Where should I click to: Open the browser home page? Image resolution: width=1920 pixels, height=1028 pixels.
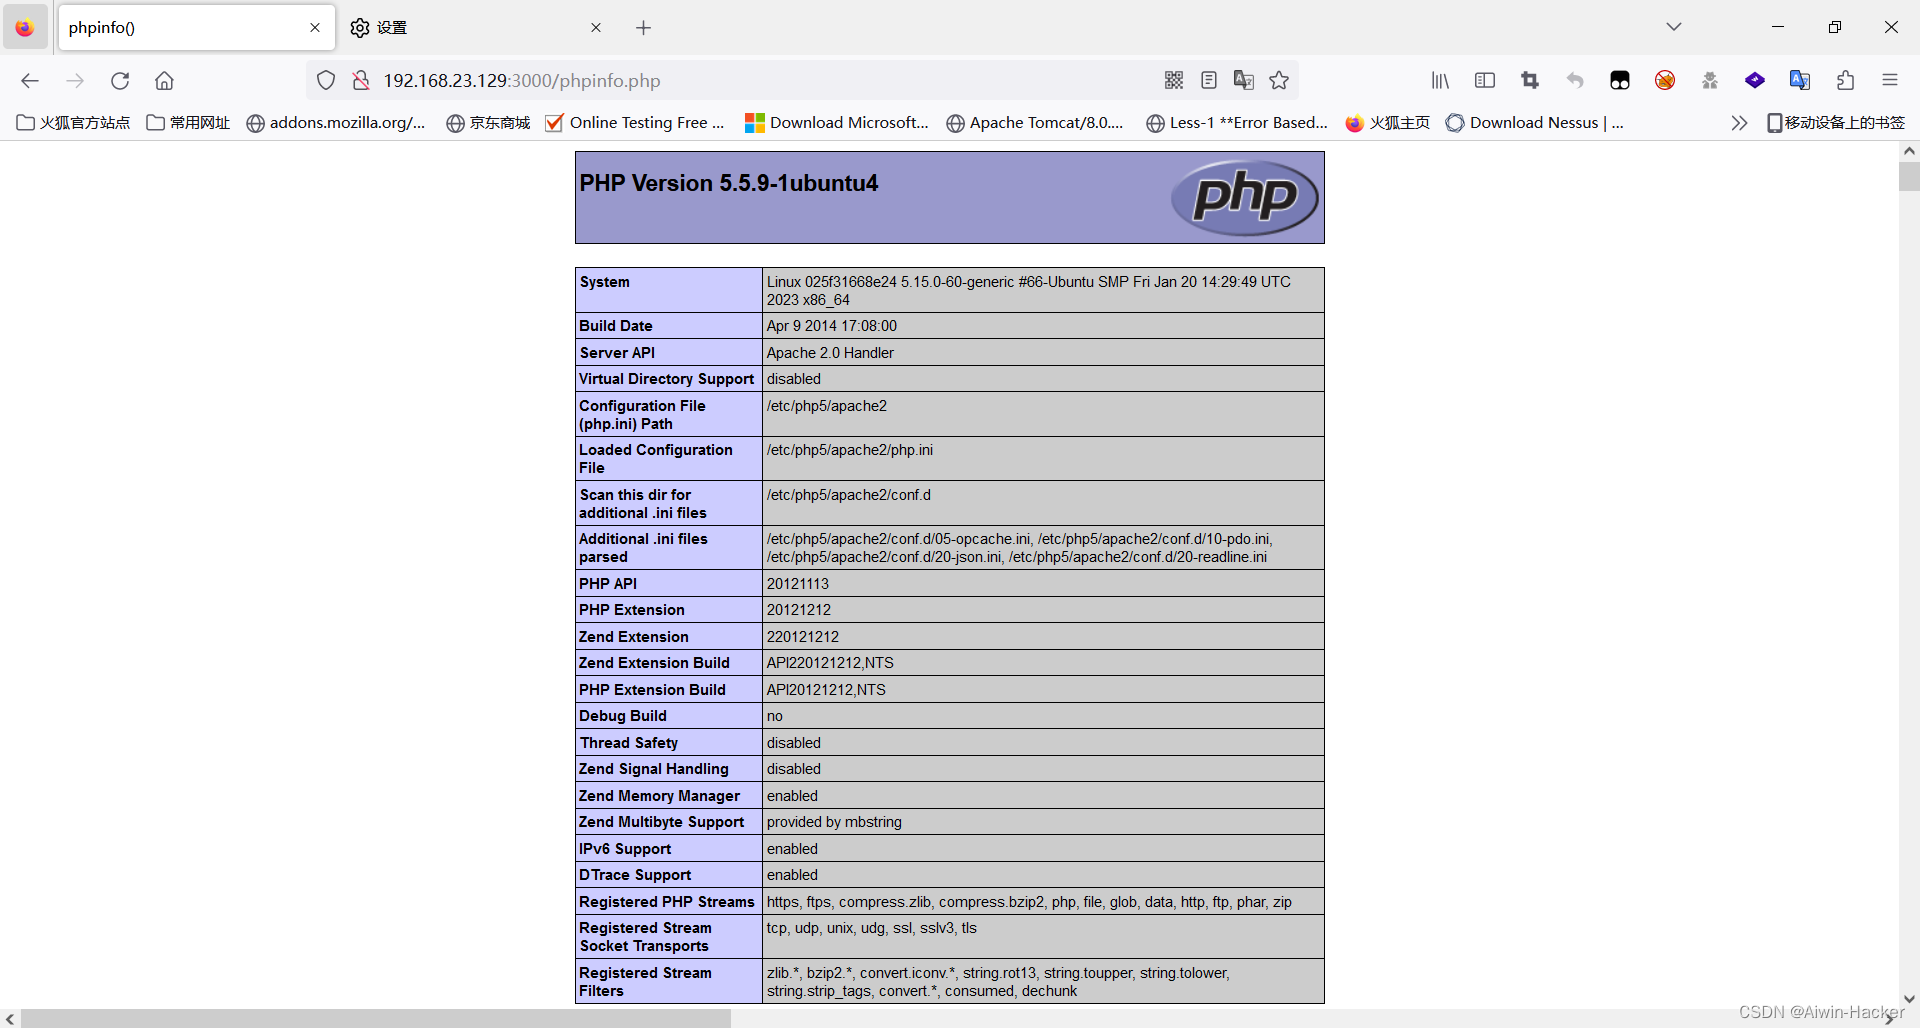tap(165, 81)
